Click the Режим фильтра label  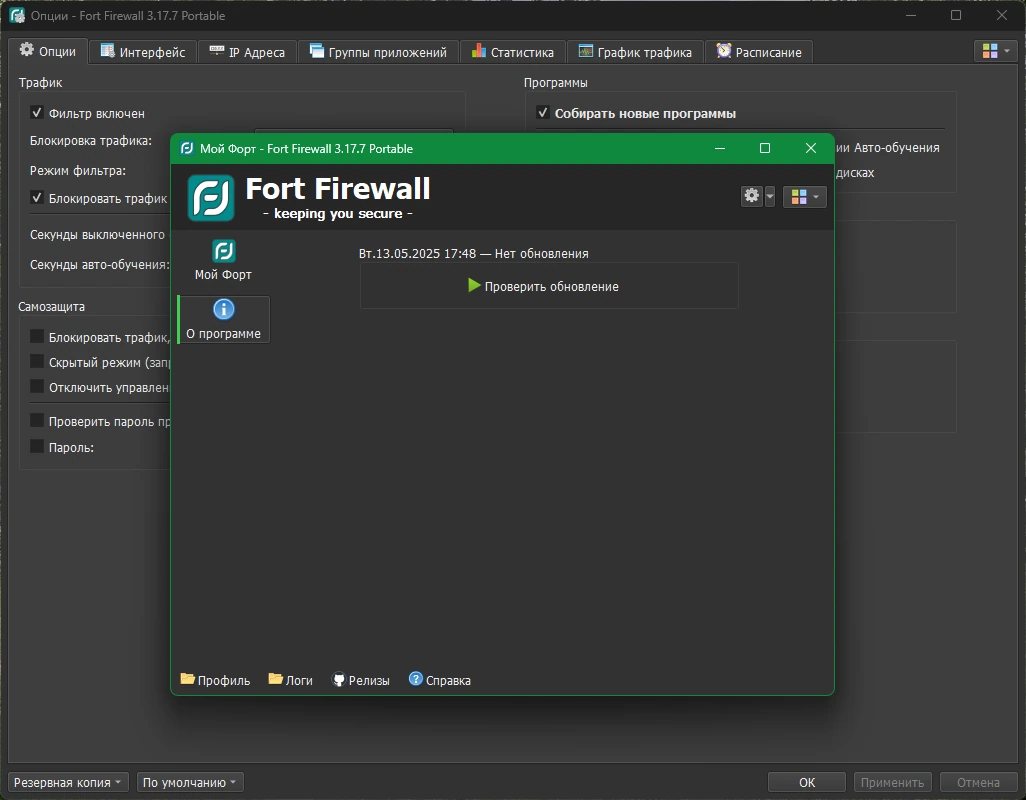(78, 171)
